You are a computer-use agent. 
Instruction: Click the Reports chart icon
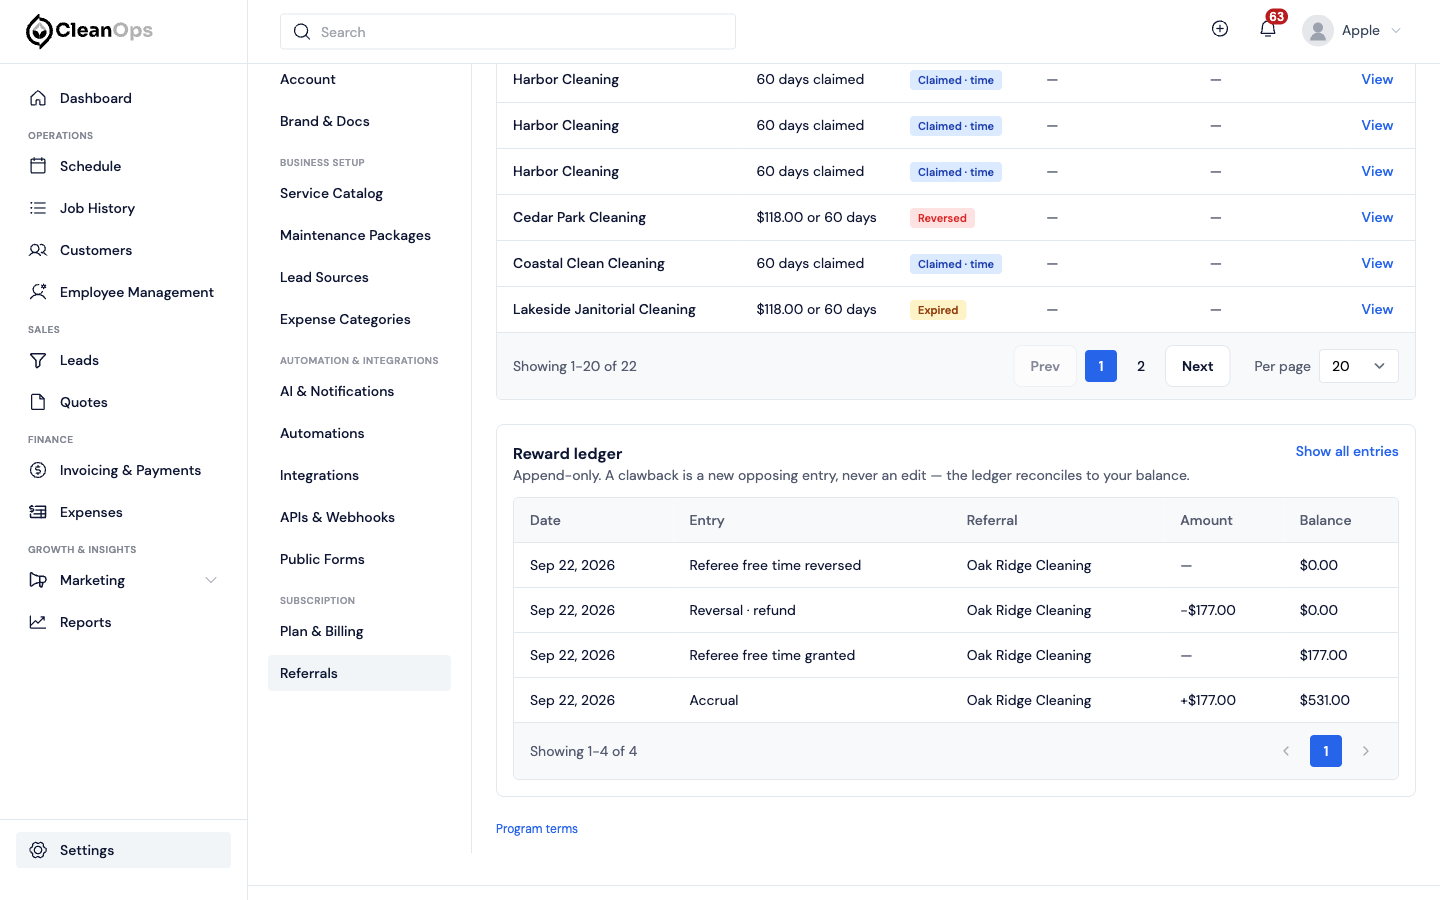coord(38,622)
